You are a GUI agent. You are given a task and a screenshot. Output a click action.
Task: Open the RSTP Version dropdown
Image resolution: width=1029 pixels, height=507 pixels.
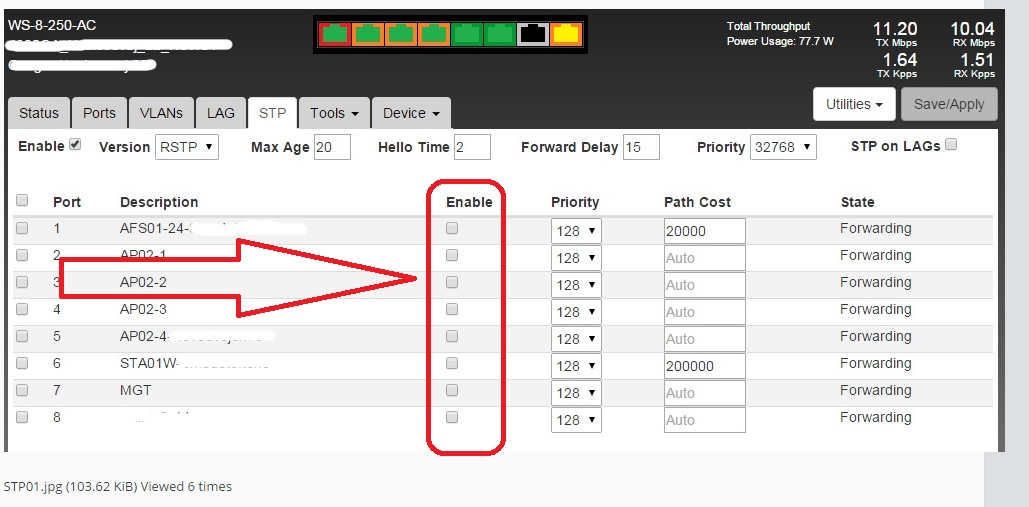coord(186,147)
